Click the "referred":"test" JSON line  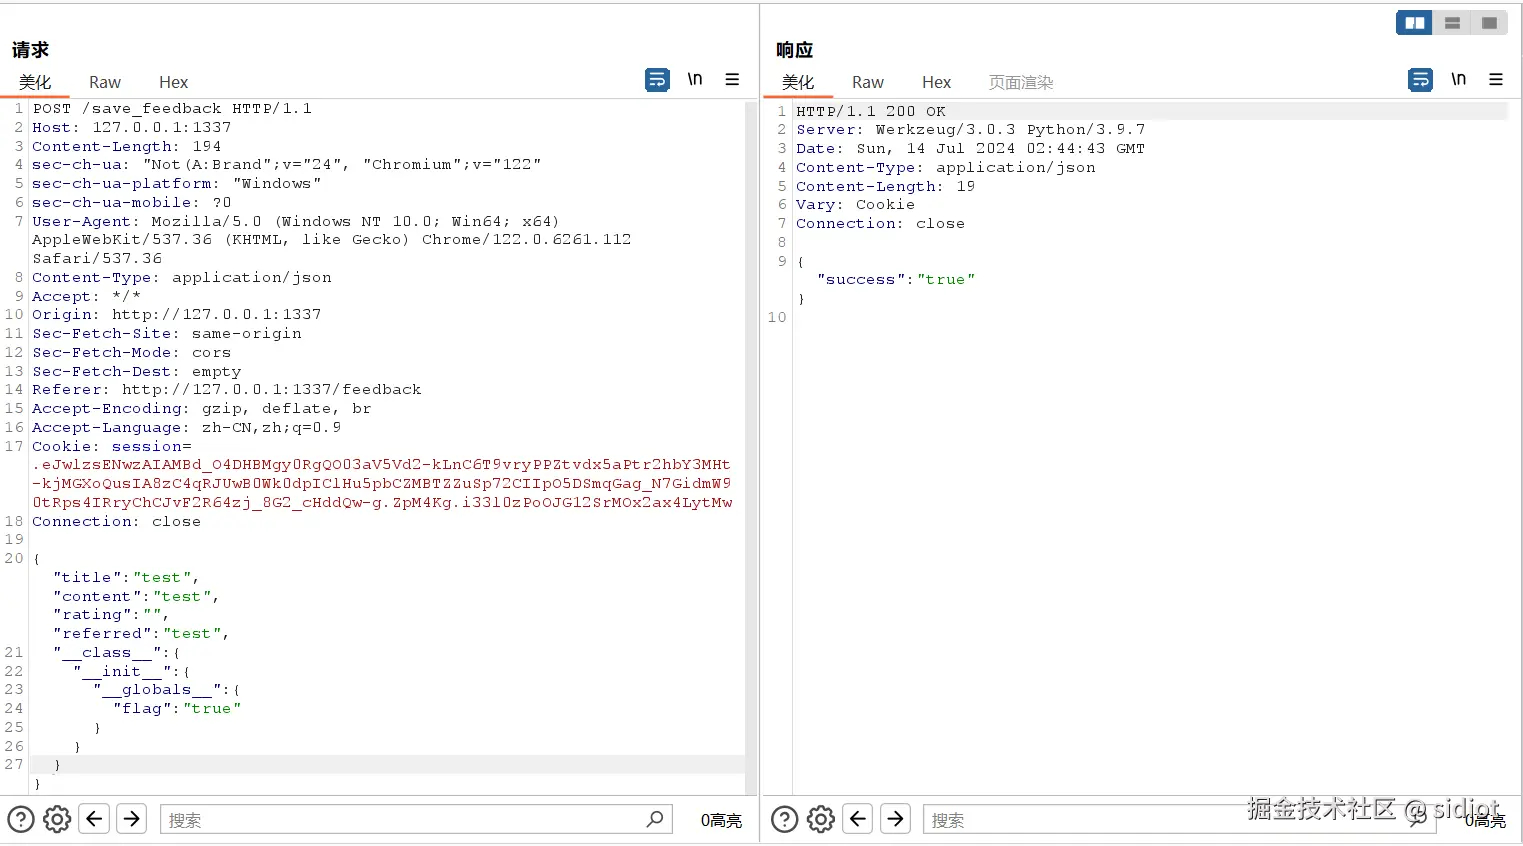(x=141, y=633)
